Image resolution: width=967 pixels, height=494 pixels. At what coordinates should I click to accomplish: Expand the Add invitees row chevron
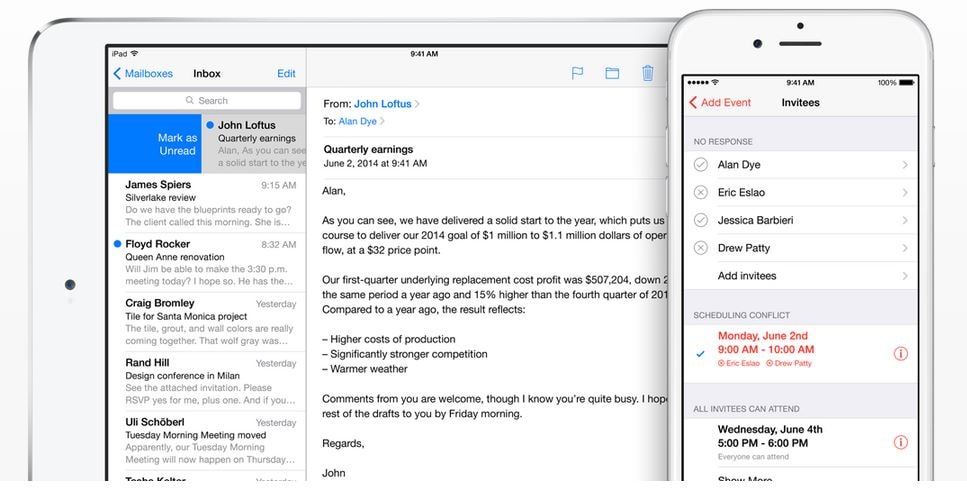pos(904,276)
